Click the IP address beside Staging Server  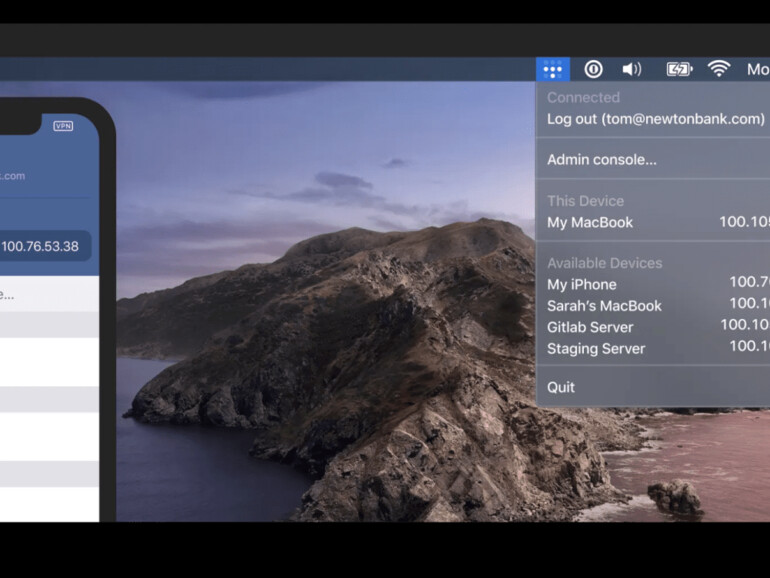pyautogui.click(x=749, y=347)
